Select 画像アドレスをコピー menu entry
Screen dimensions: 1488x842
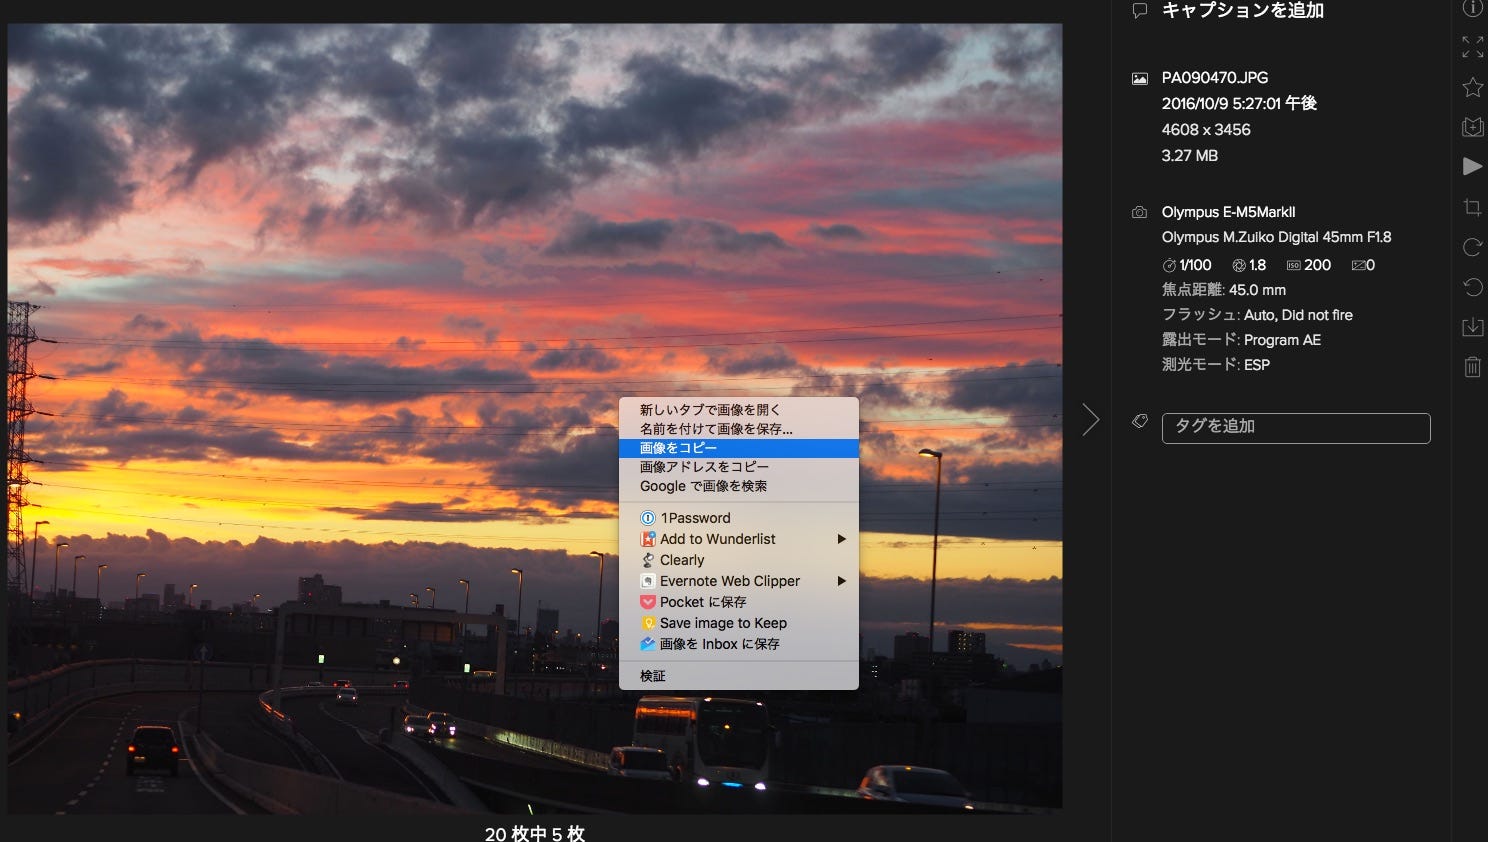click(739, 467)
